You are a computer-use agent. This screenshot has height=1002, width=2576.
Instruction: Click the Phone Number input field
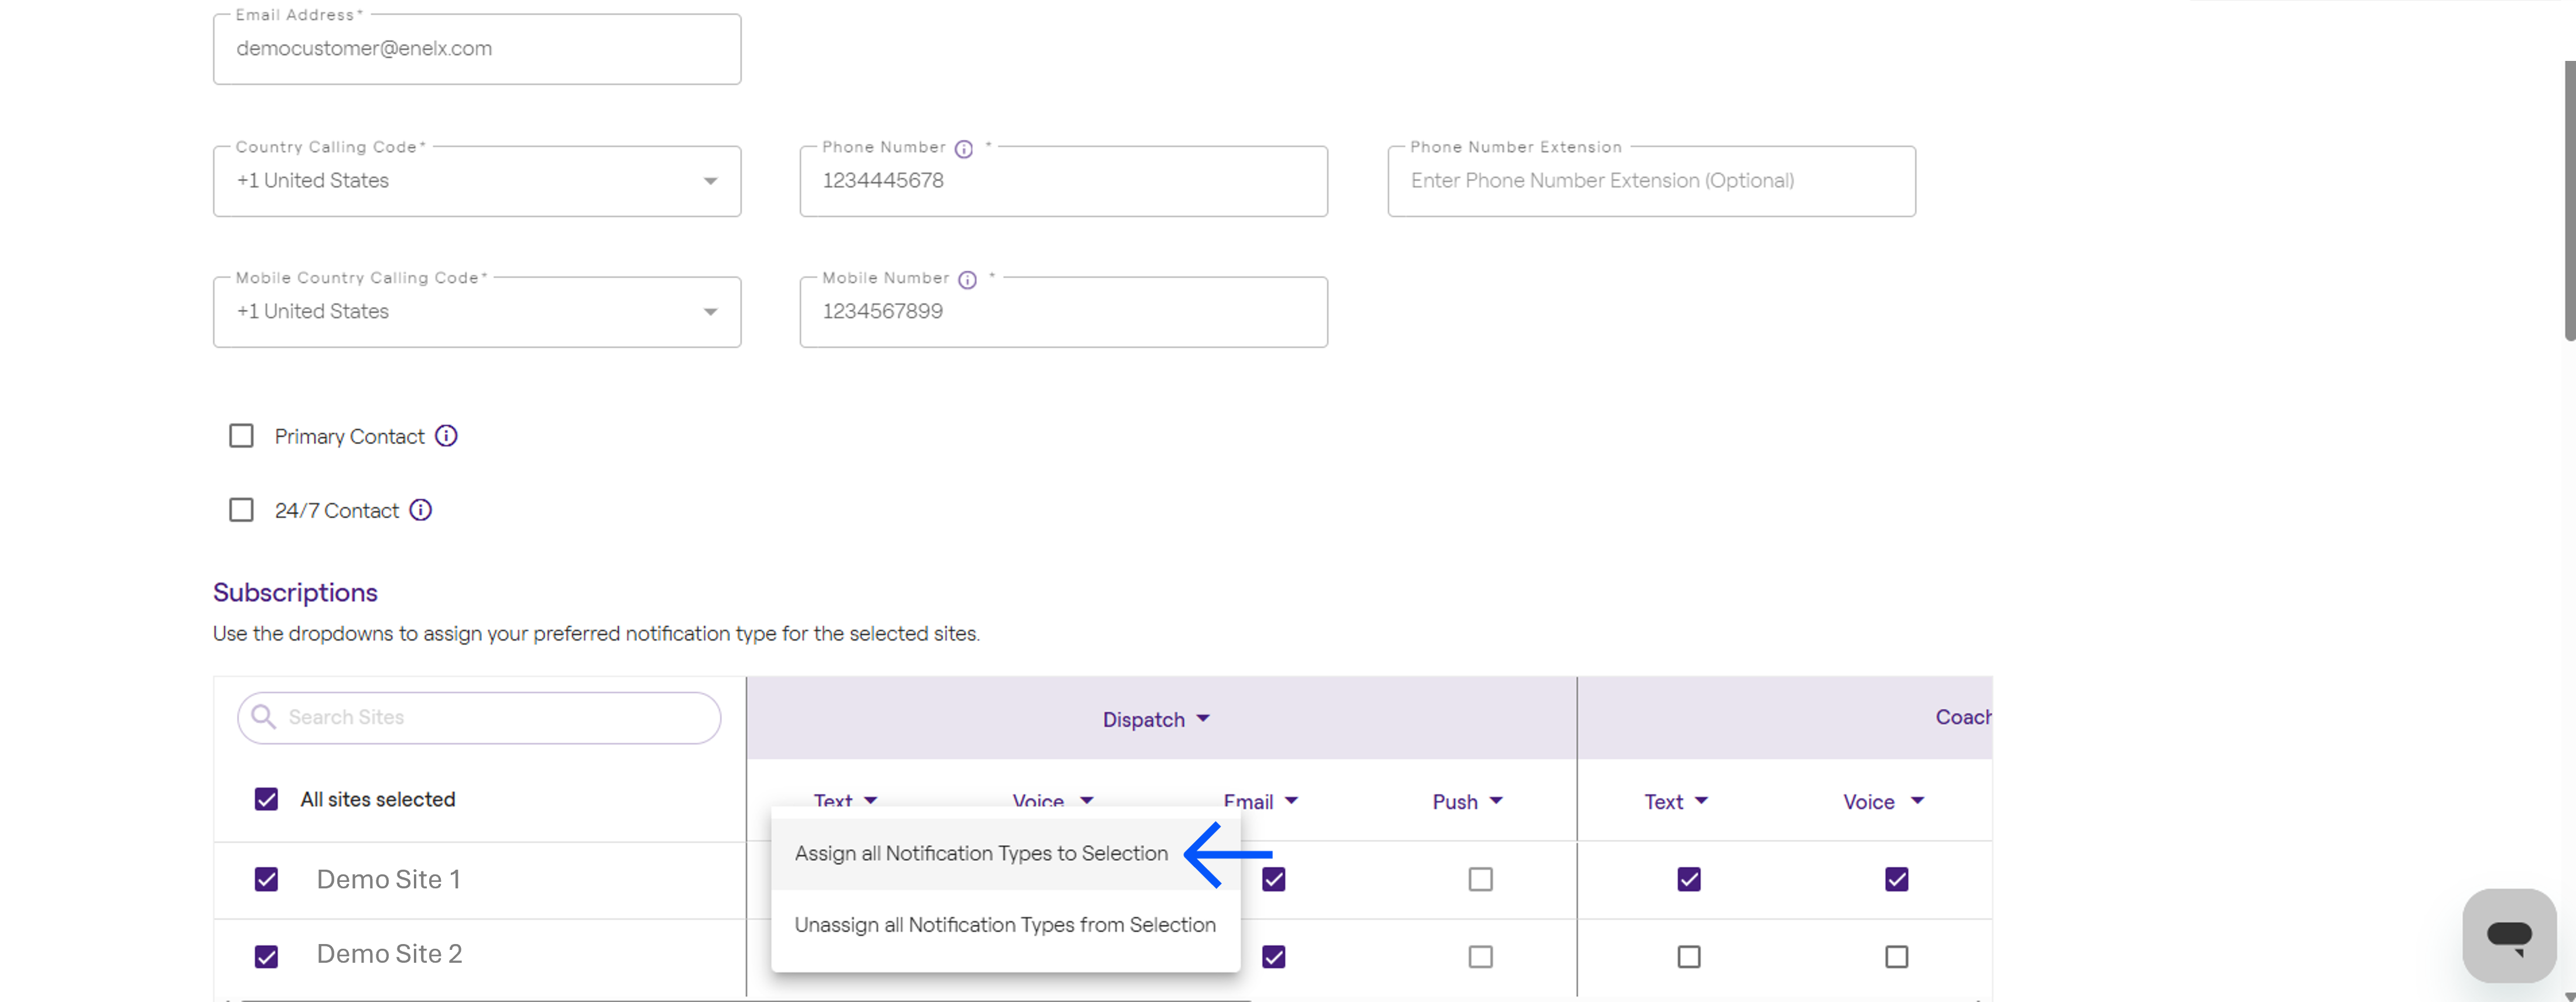point(1064,181)
